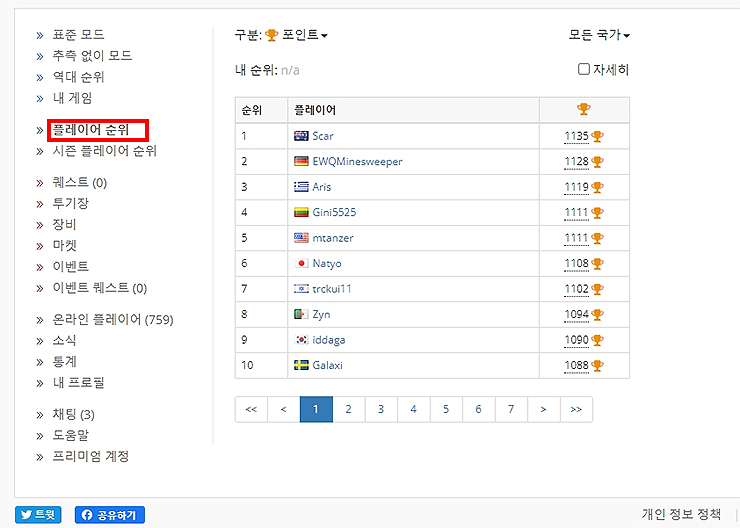Click the 1108 points value
The height and width of the screenshot is (528, 740).
click(x=577, y=264)
